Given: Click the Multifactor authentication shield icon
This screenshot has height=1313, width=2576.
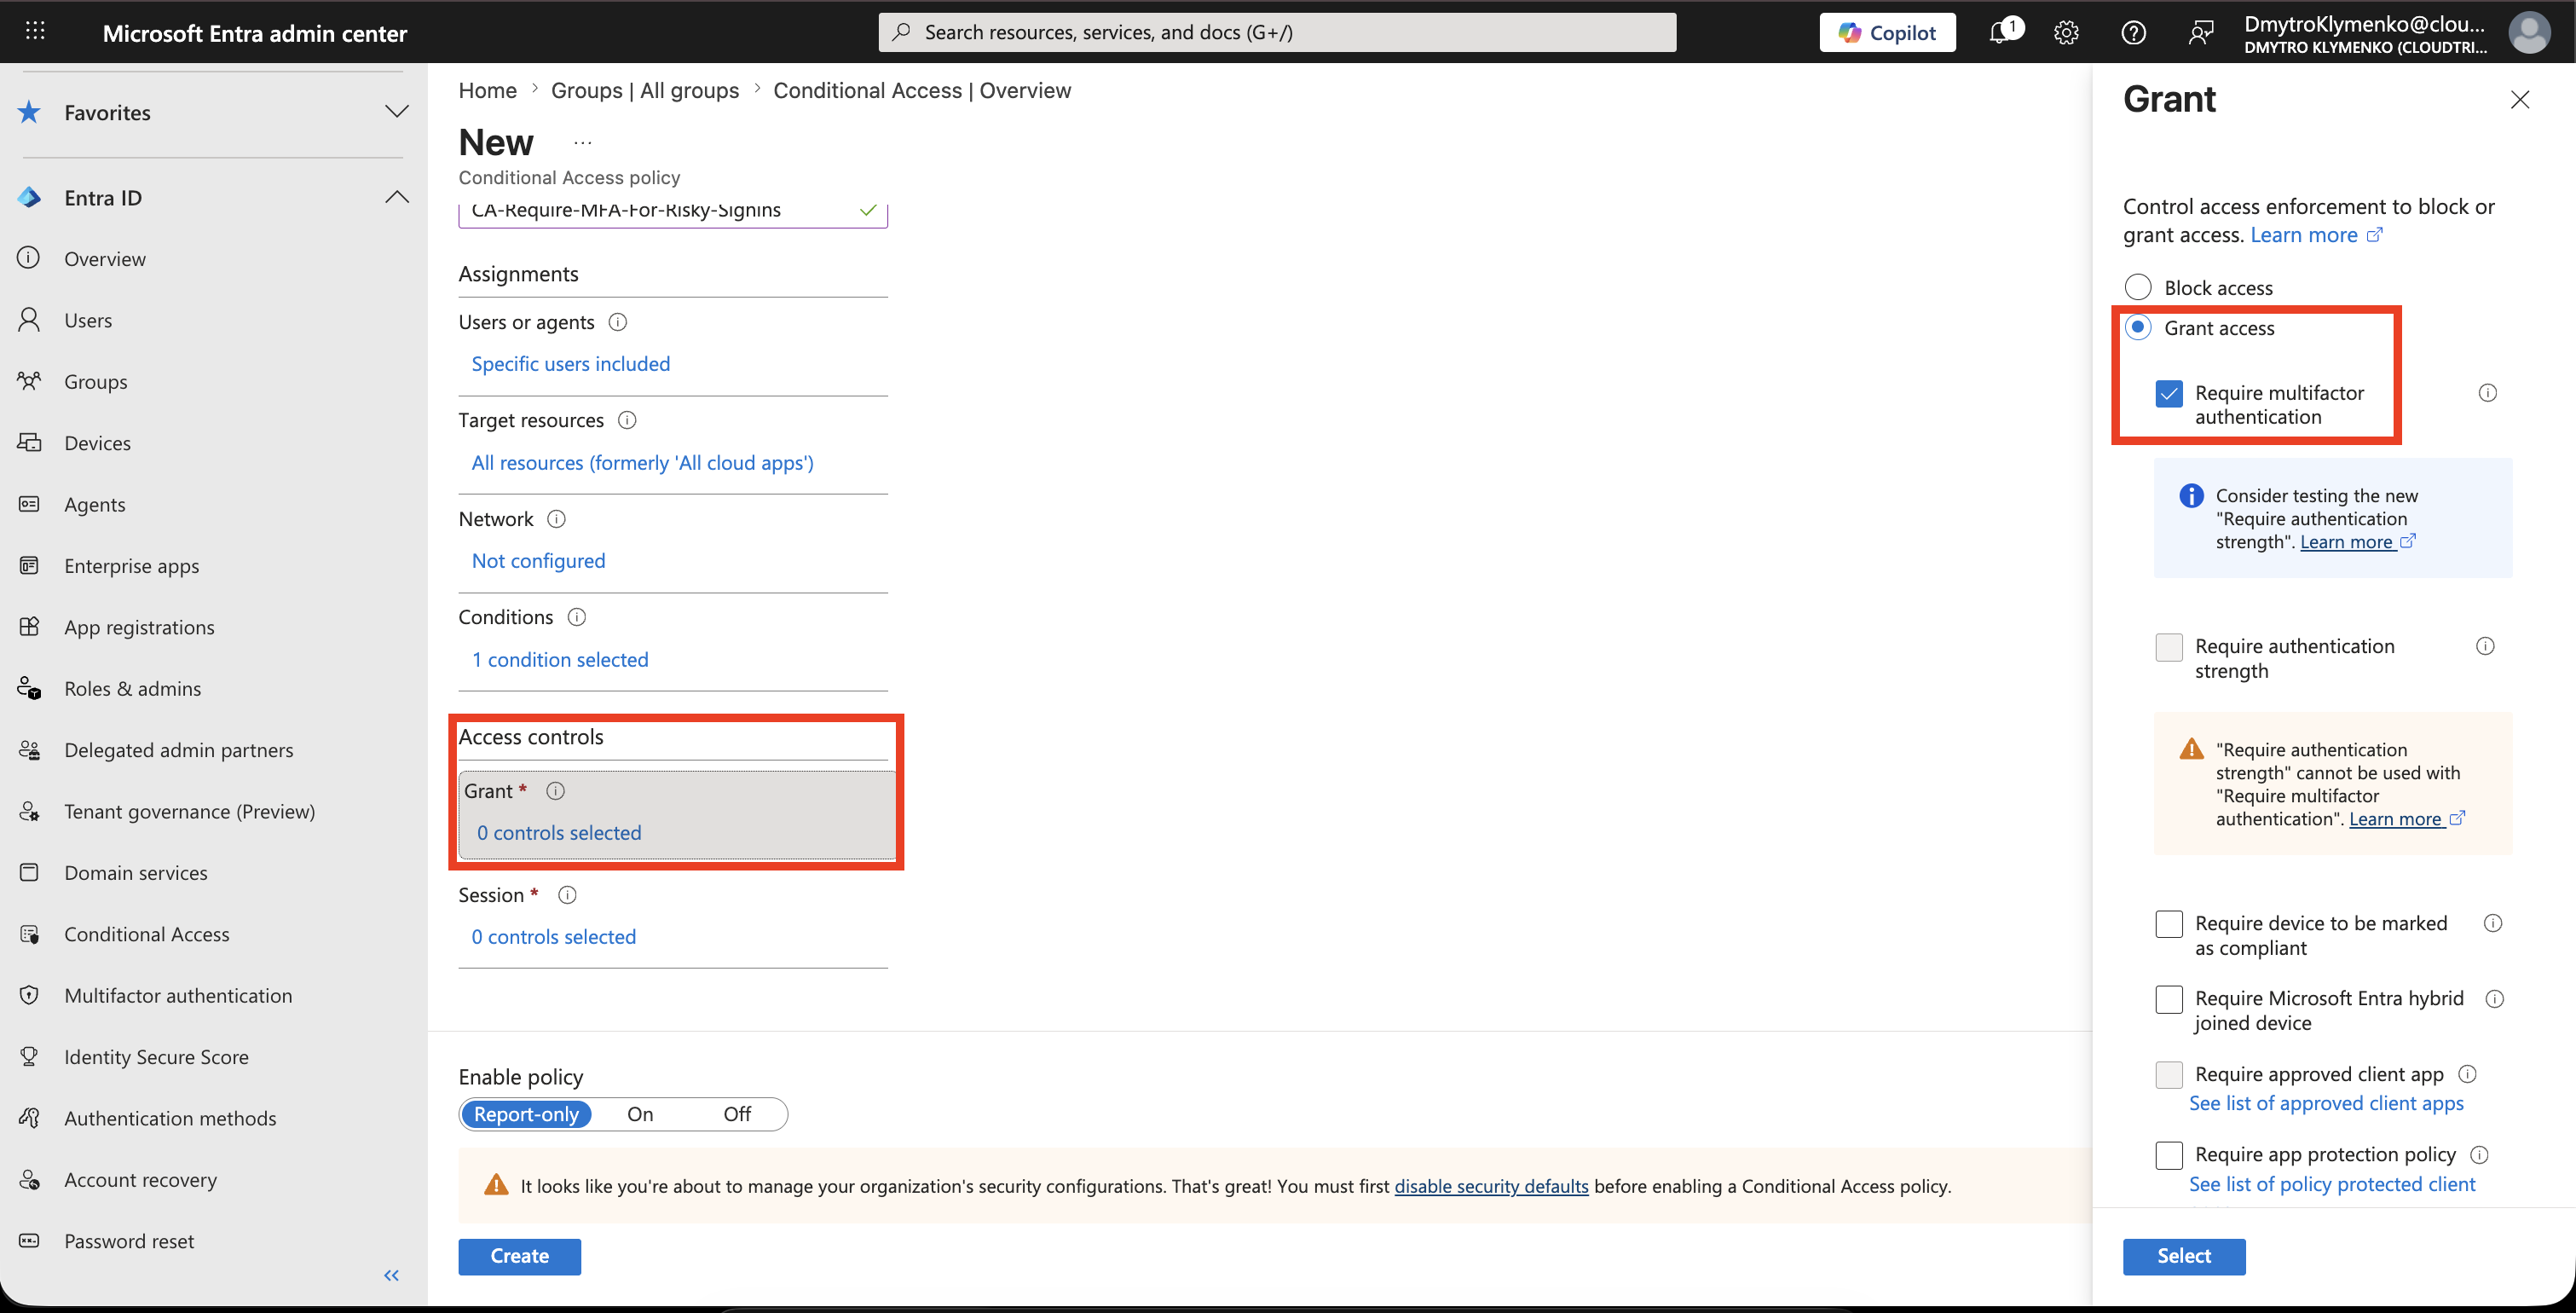Looking at the screenshot, I should point(29,995).
